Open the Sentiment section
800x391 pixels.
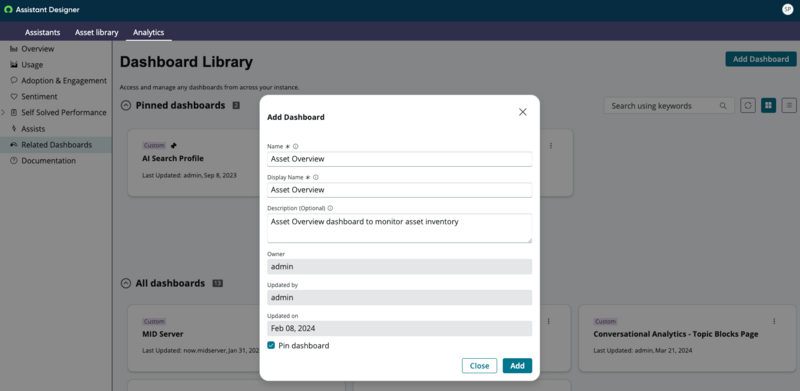pyautogui.click(x=39, y=96)
